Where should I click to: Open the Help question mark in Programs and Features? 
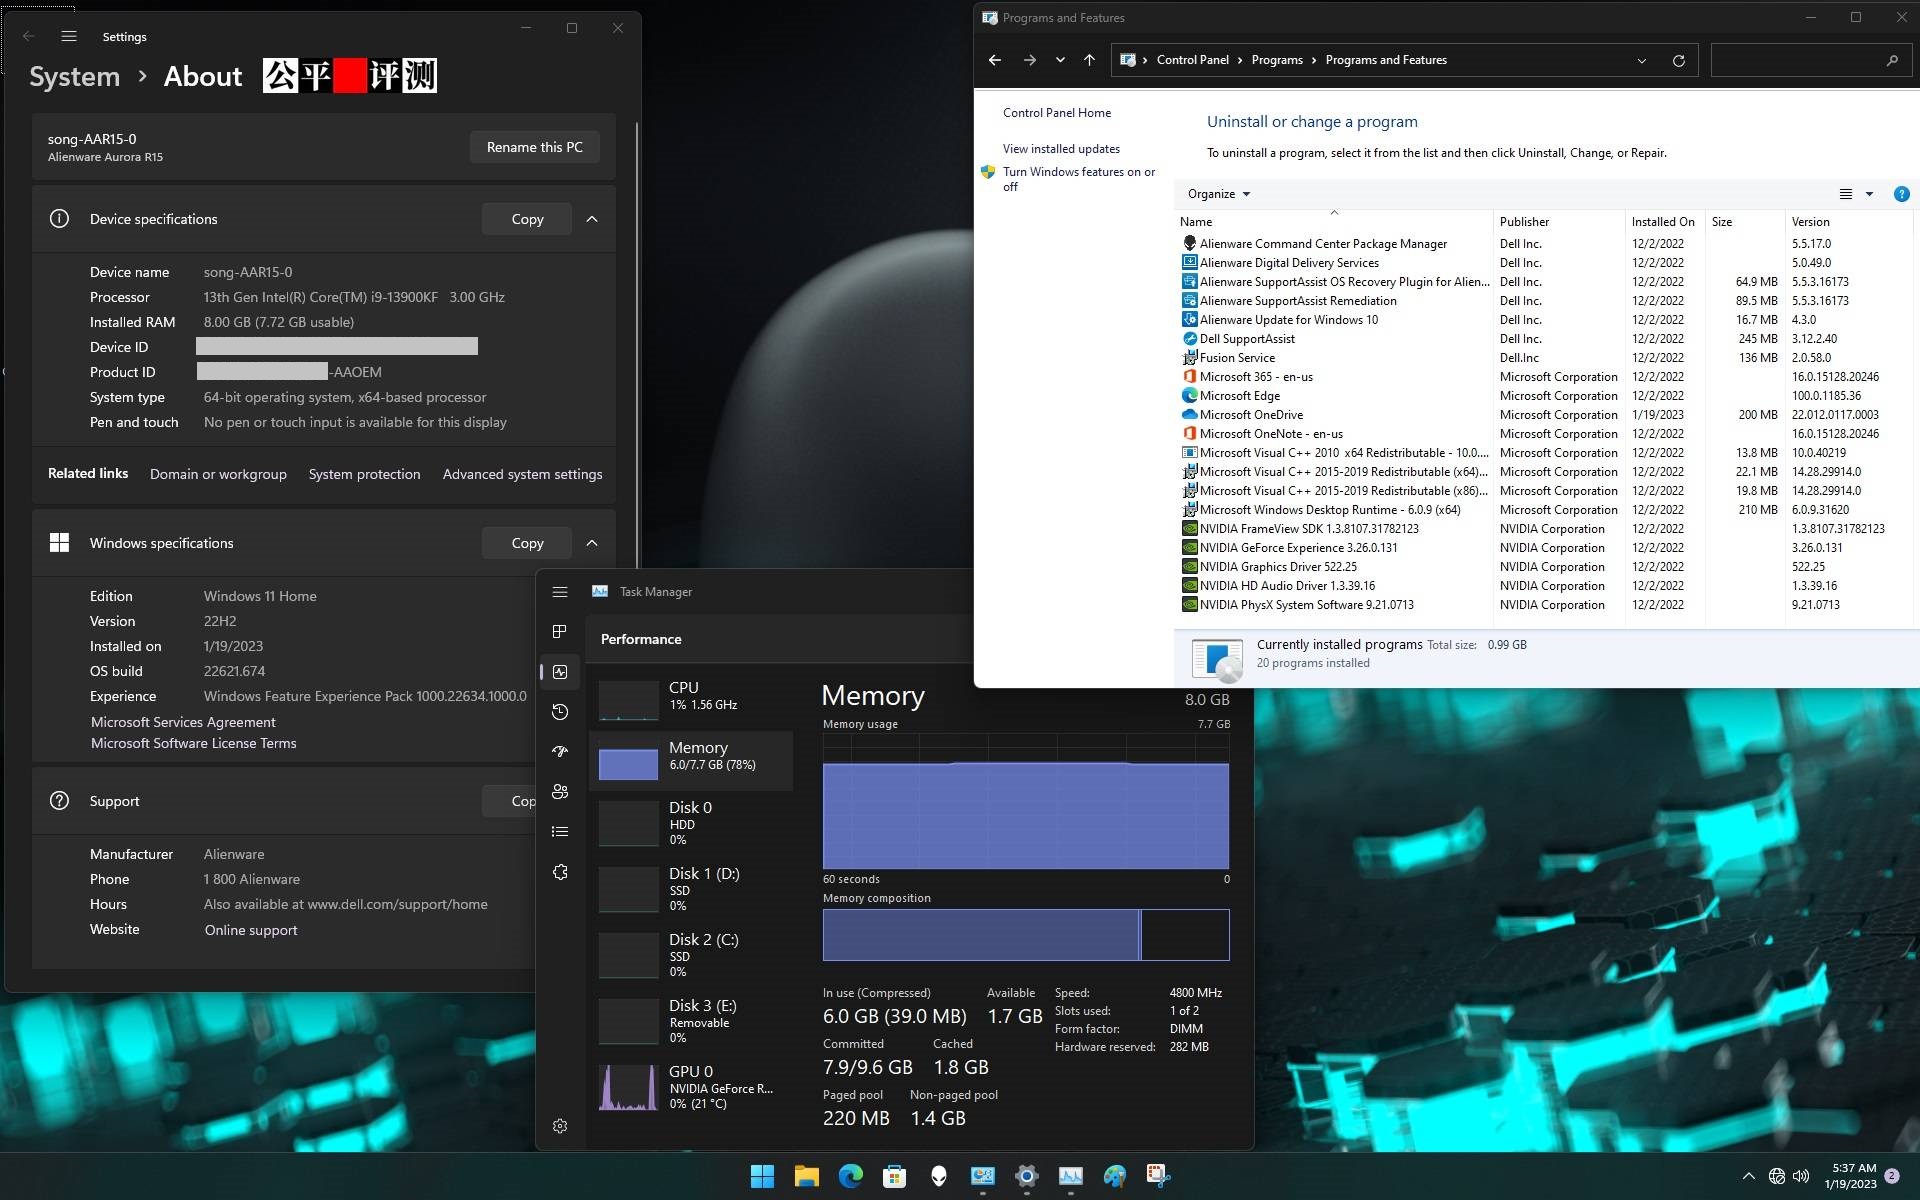tap(1901, 194)
